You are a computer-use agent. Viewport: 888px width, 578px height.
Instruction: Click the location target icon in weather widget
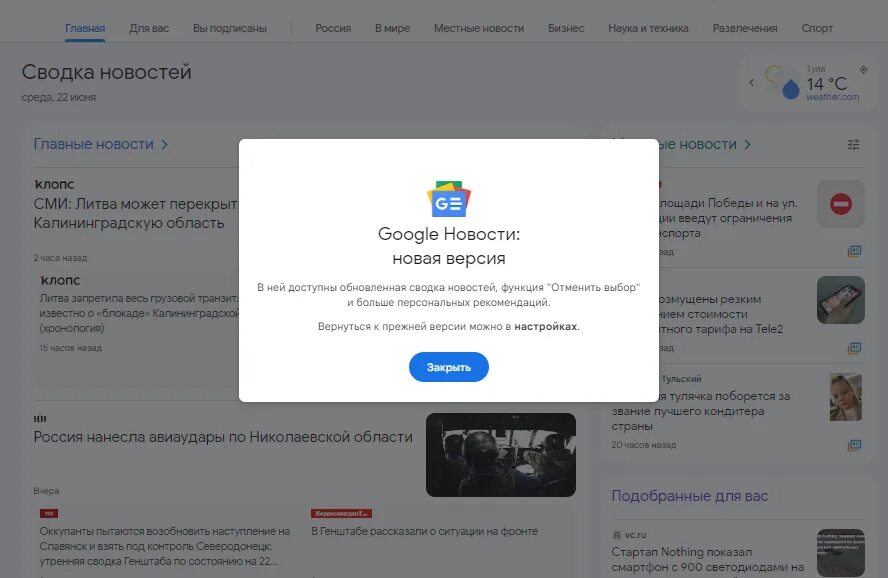pyautogui.click(x=863, y=70)
